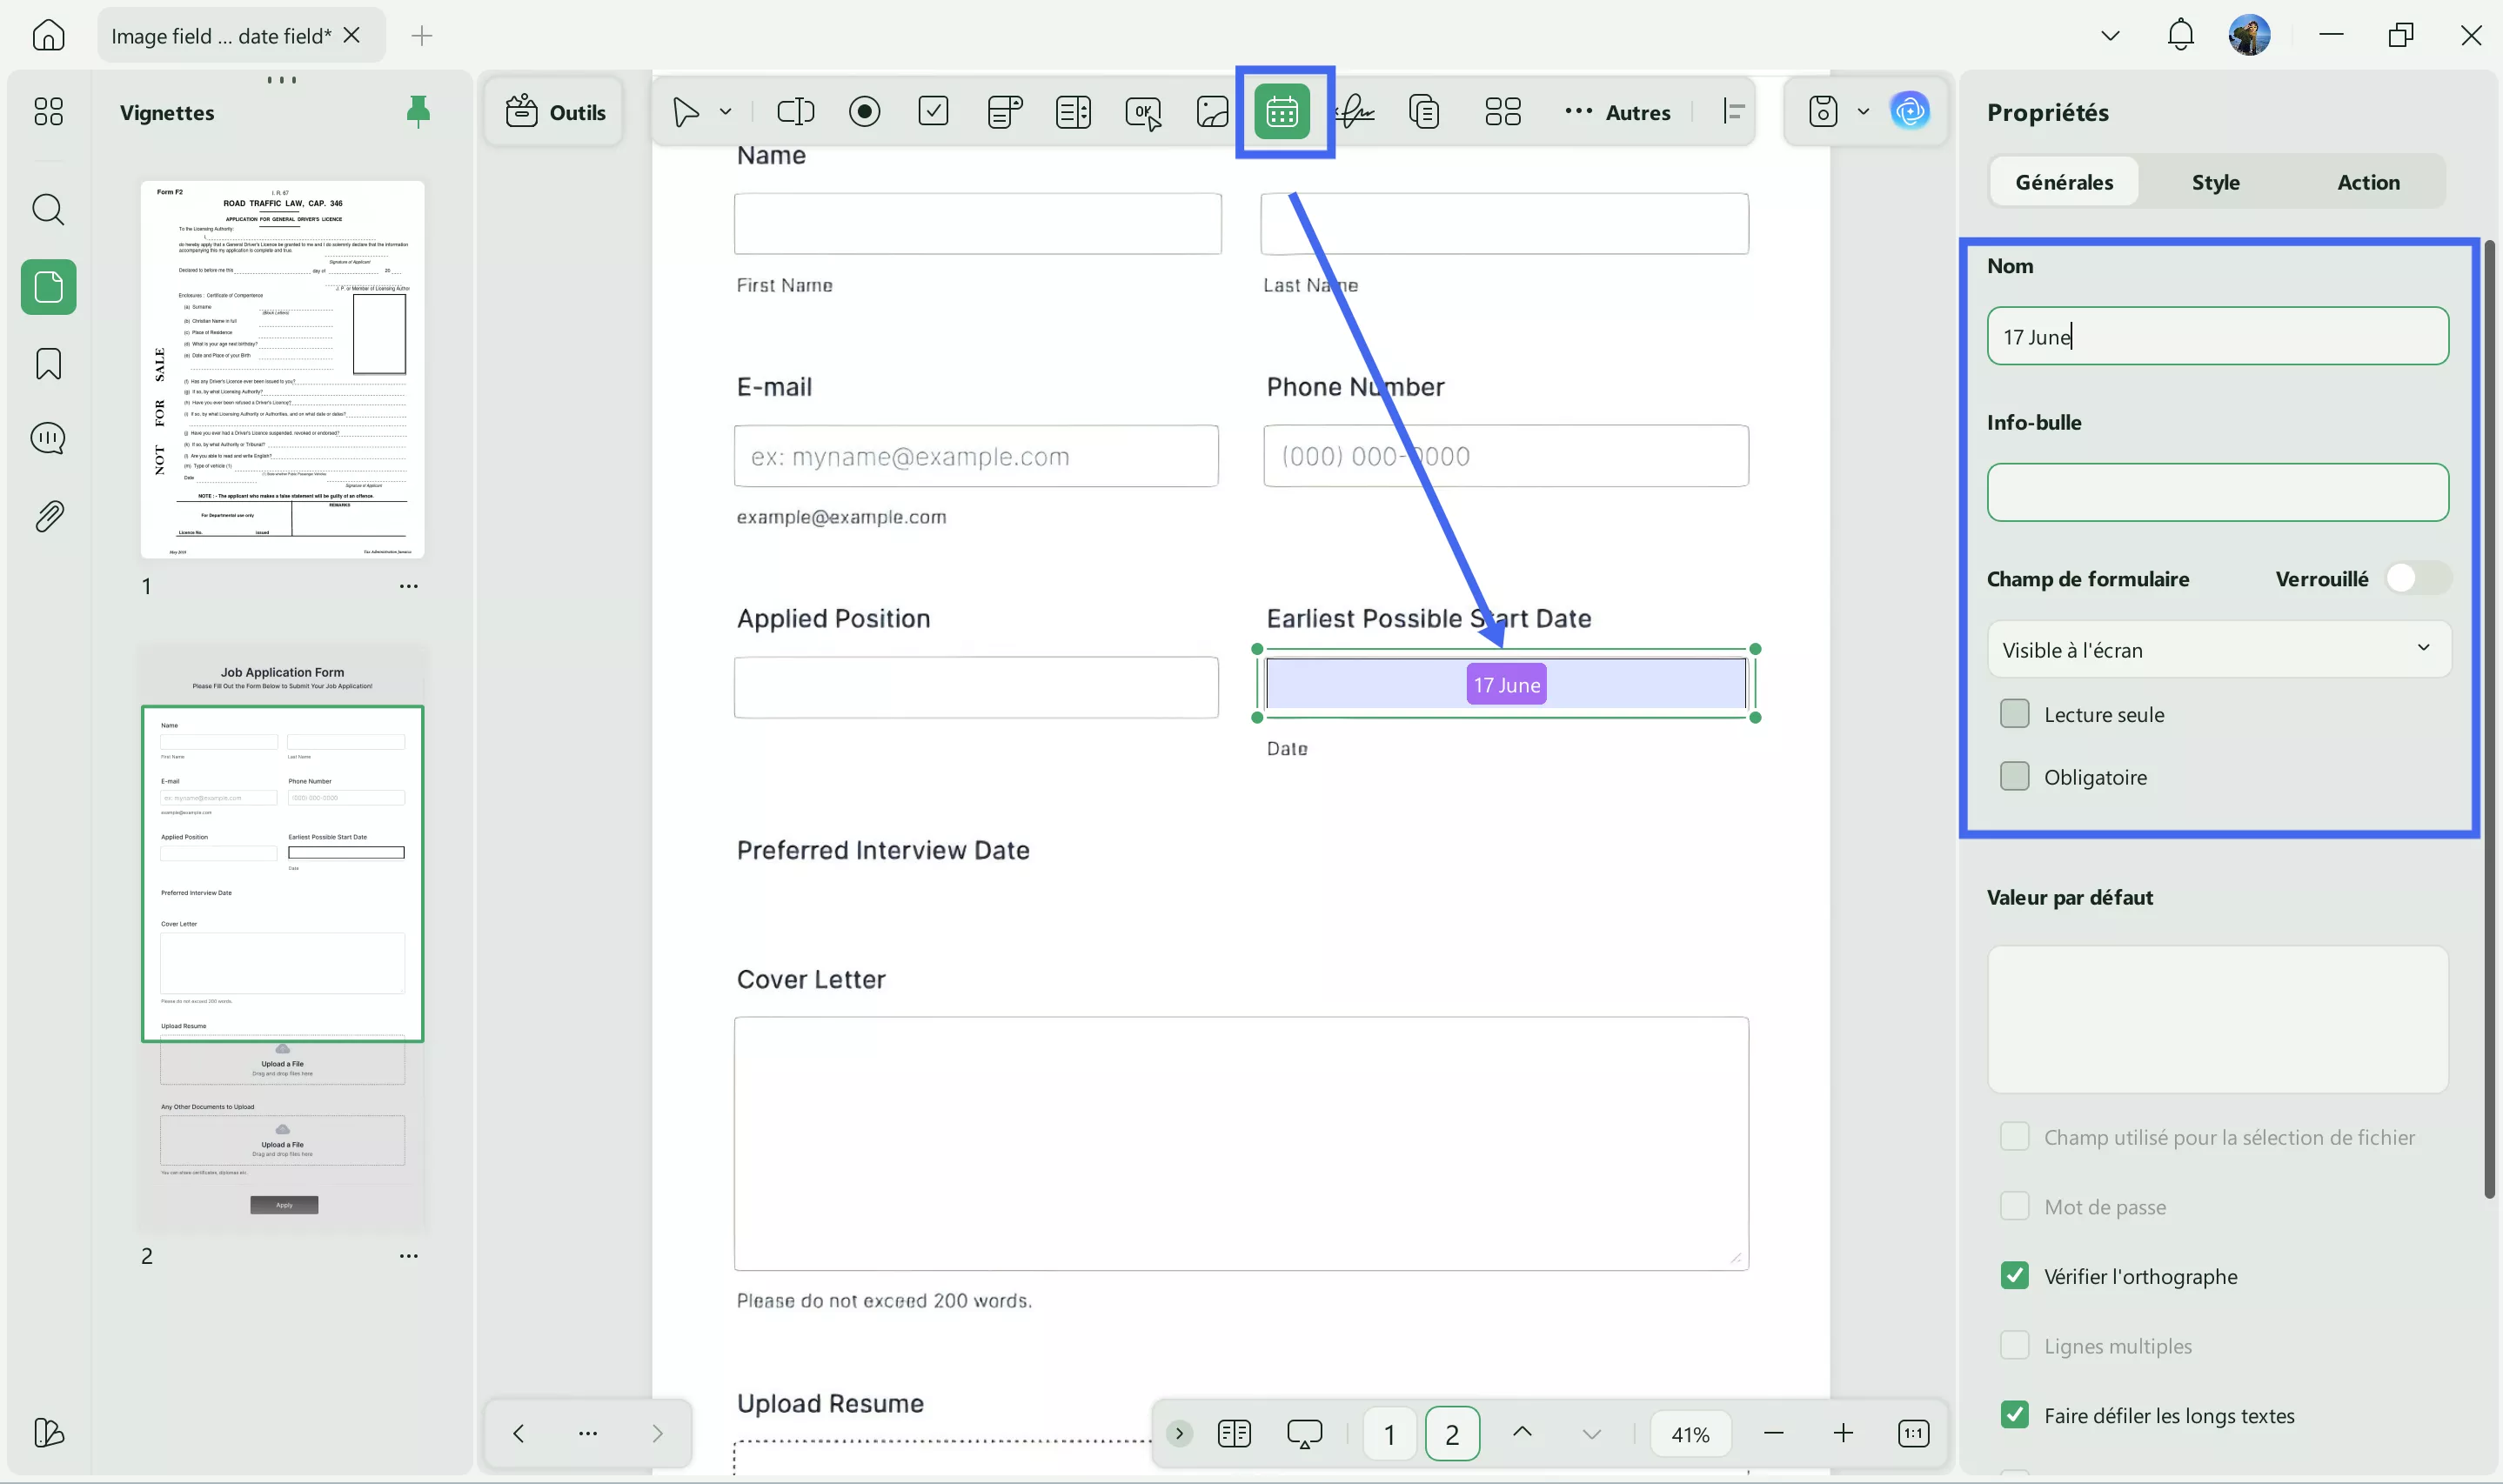The width and height of the screenshot is (2503, 1484).
Task: Switch to the Action properties tab
Action: coord(2367,182)
